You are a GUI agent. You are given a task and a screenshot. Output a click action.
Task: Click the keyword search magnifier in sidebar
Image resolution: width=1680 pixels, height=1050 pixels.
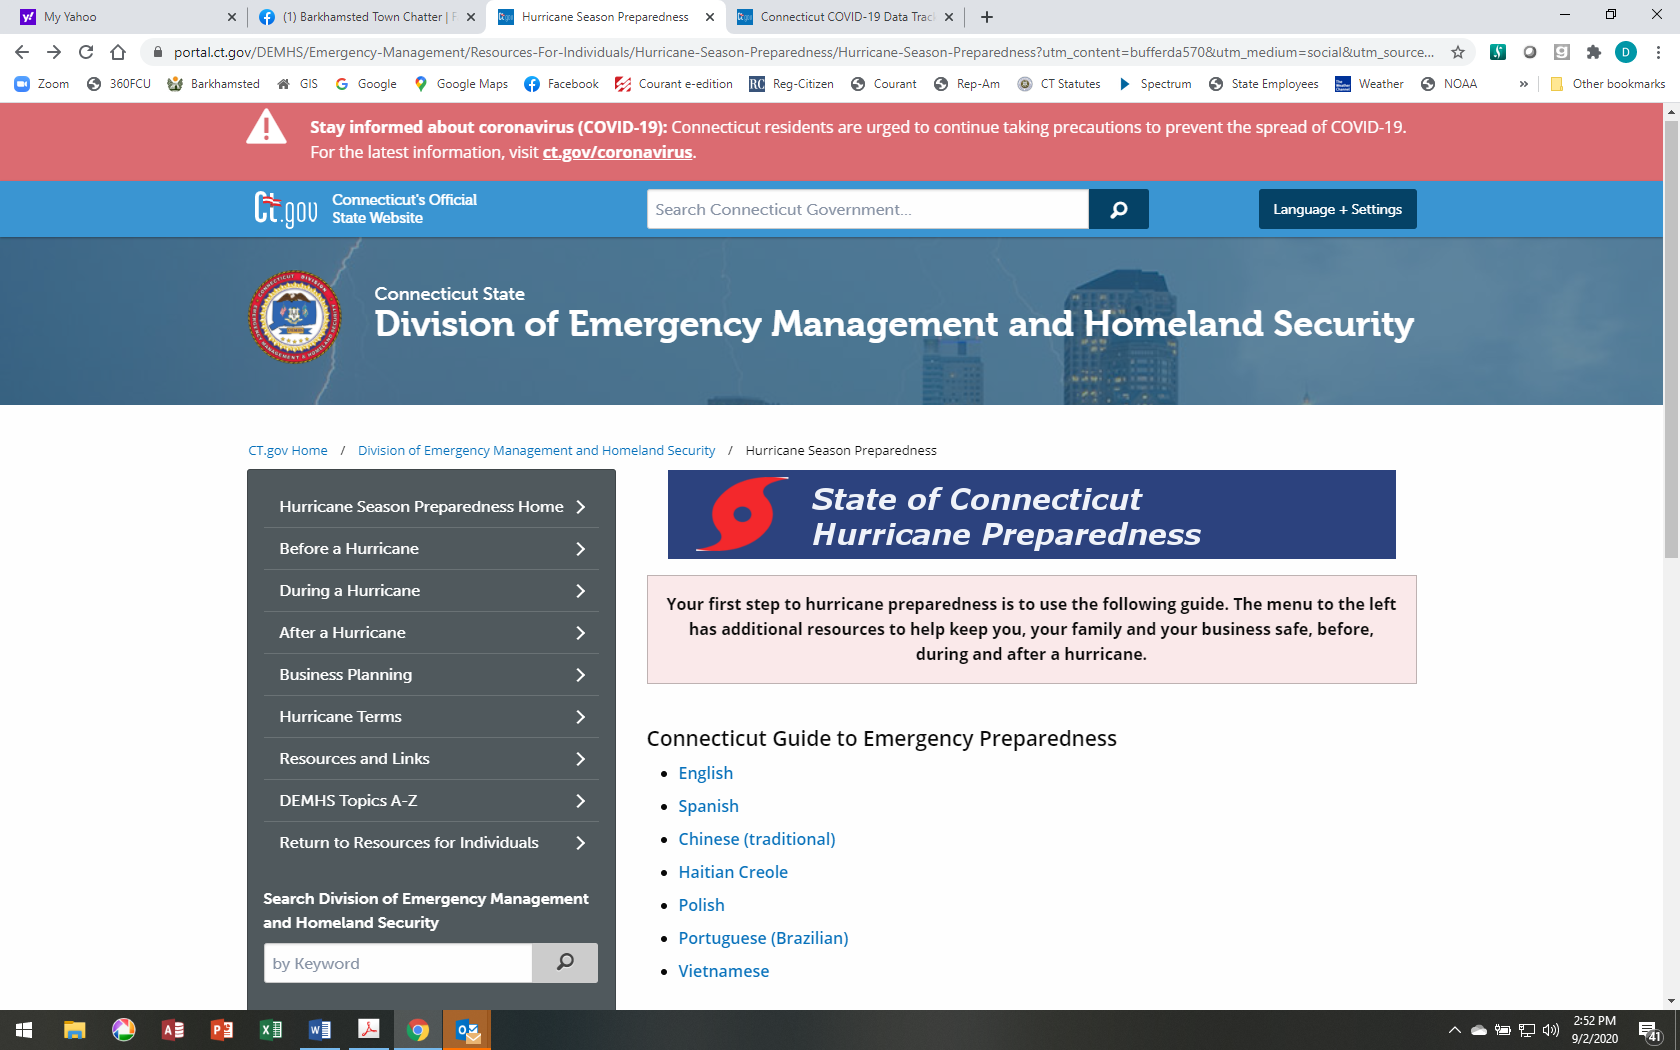(565, 963)
